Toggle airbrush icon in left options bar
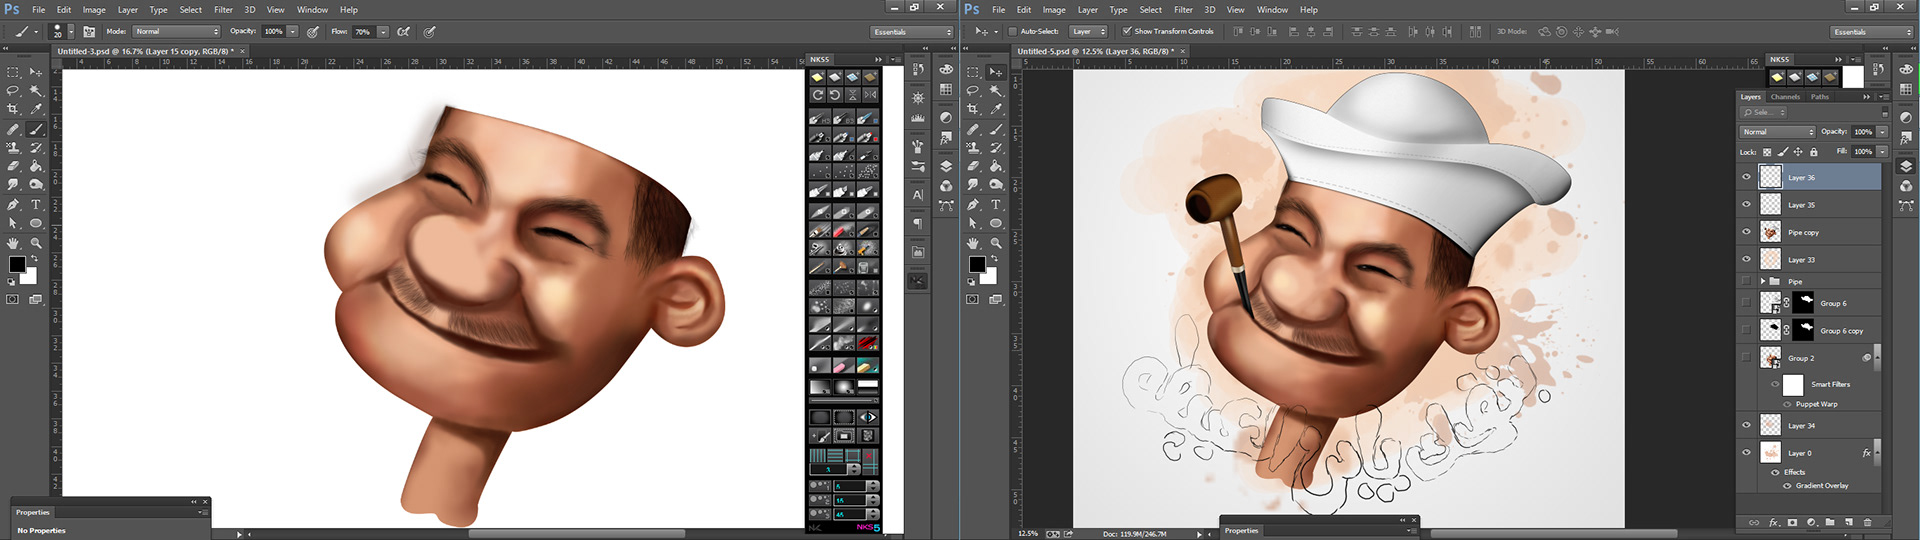1920x540 pixels. tap(404, 32)
